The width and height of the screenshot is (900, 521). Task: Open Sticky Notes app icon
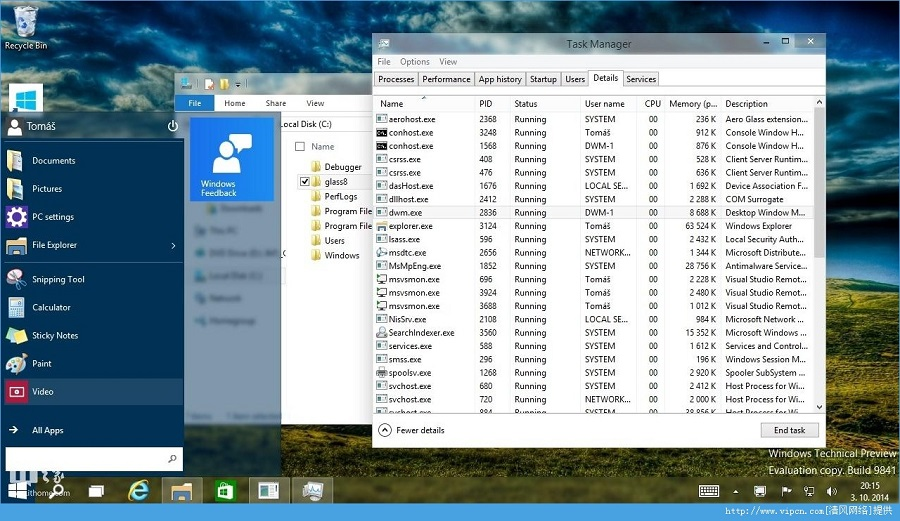click(x=17, y=336)
